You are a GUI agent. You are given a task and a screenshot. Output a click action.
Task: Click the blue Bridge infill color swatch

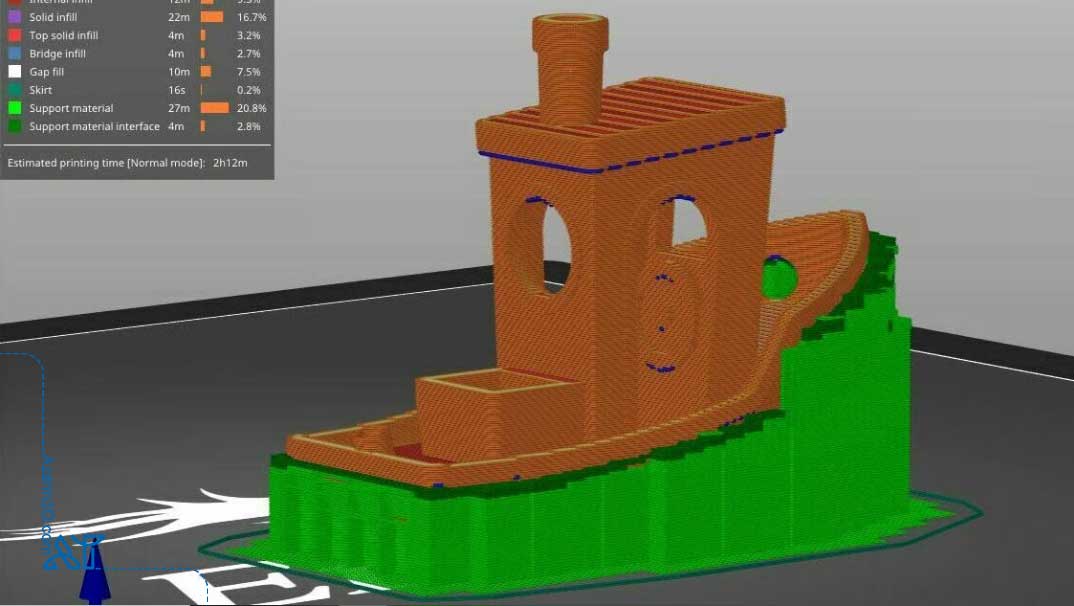tap(14, 53)
